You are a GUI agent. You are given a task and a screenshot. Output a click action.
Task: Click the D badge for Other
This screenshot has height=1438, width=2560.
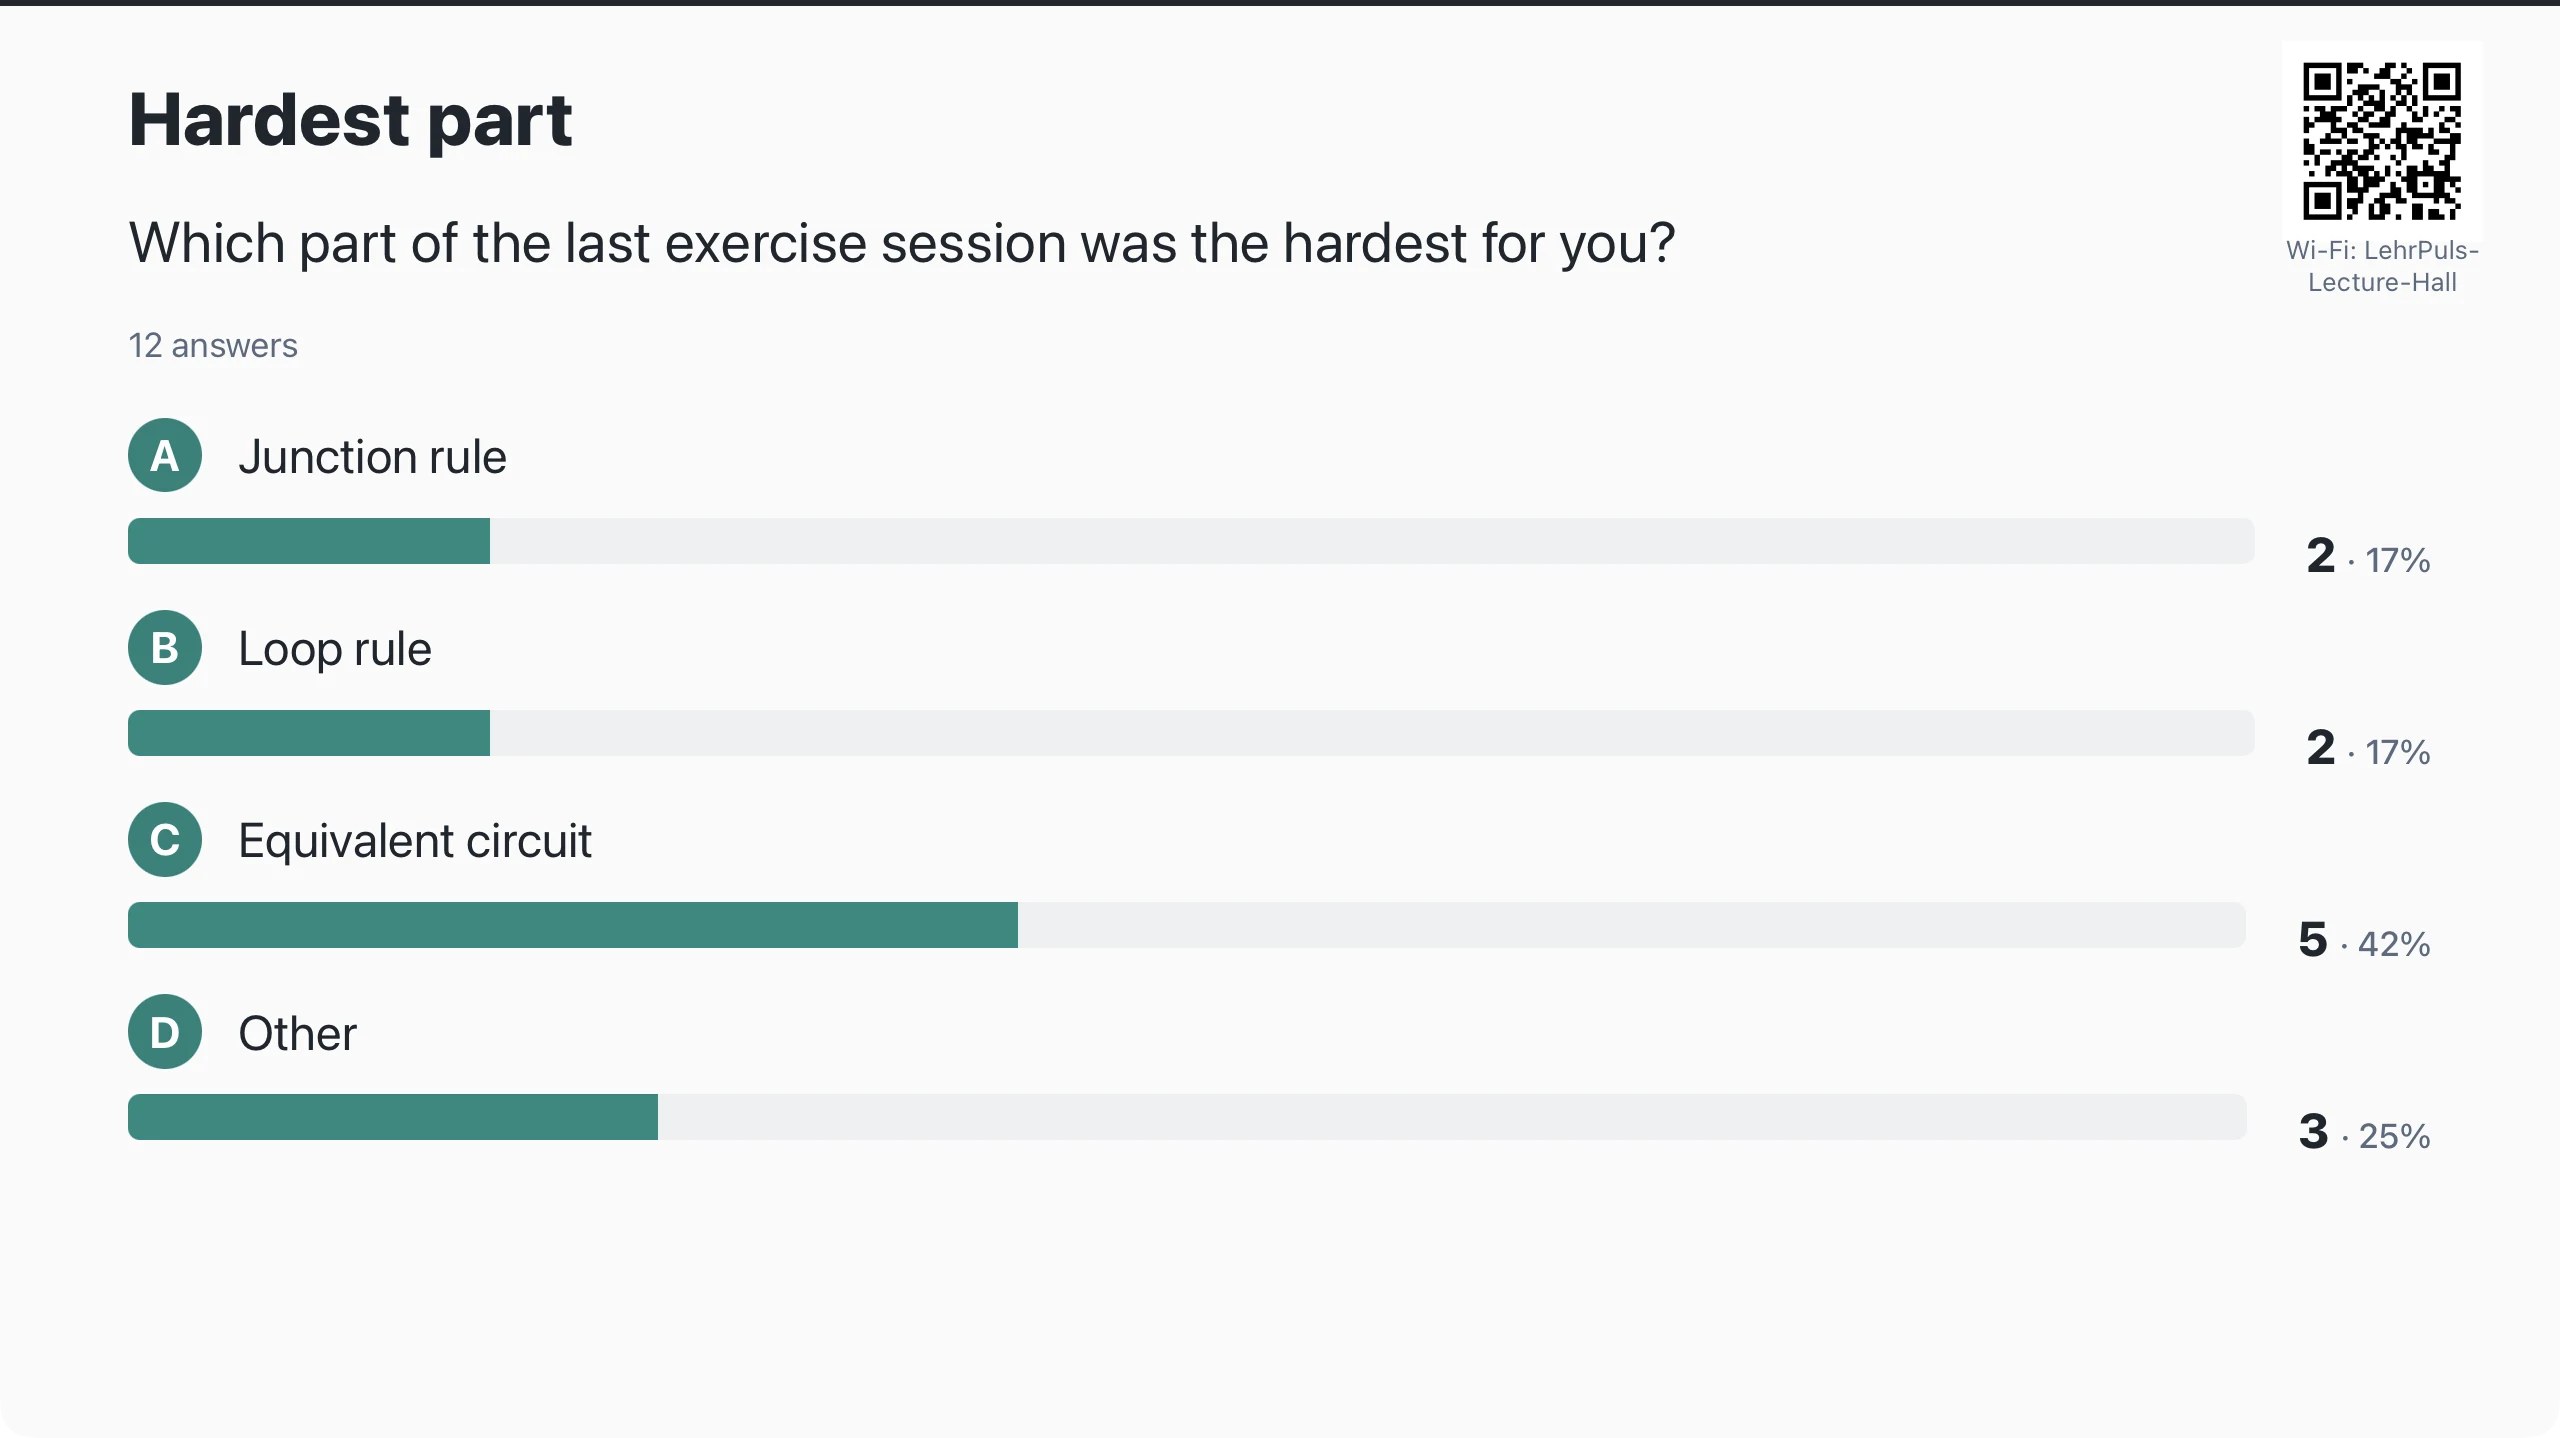pyautogui.click(x=165, y=1032)
